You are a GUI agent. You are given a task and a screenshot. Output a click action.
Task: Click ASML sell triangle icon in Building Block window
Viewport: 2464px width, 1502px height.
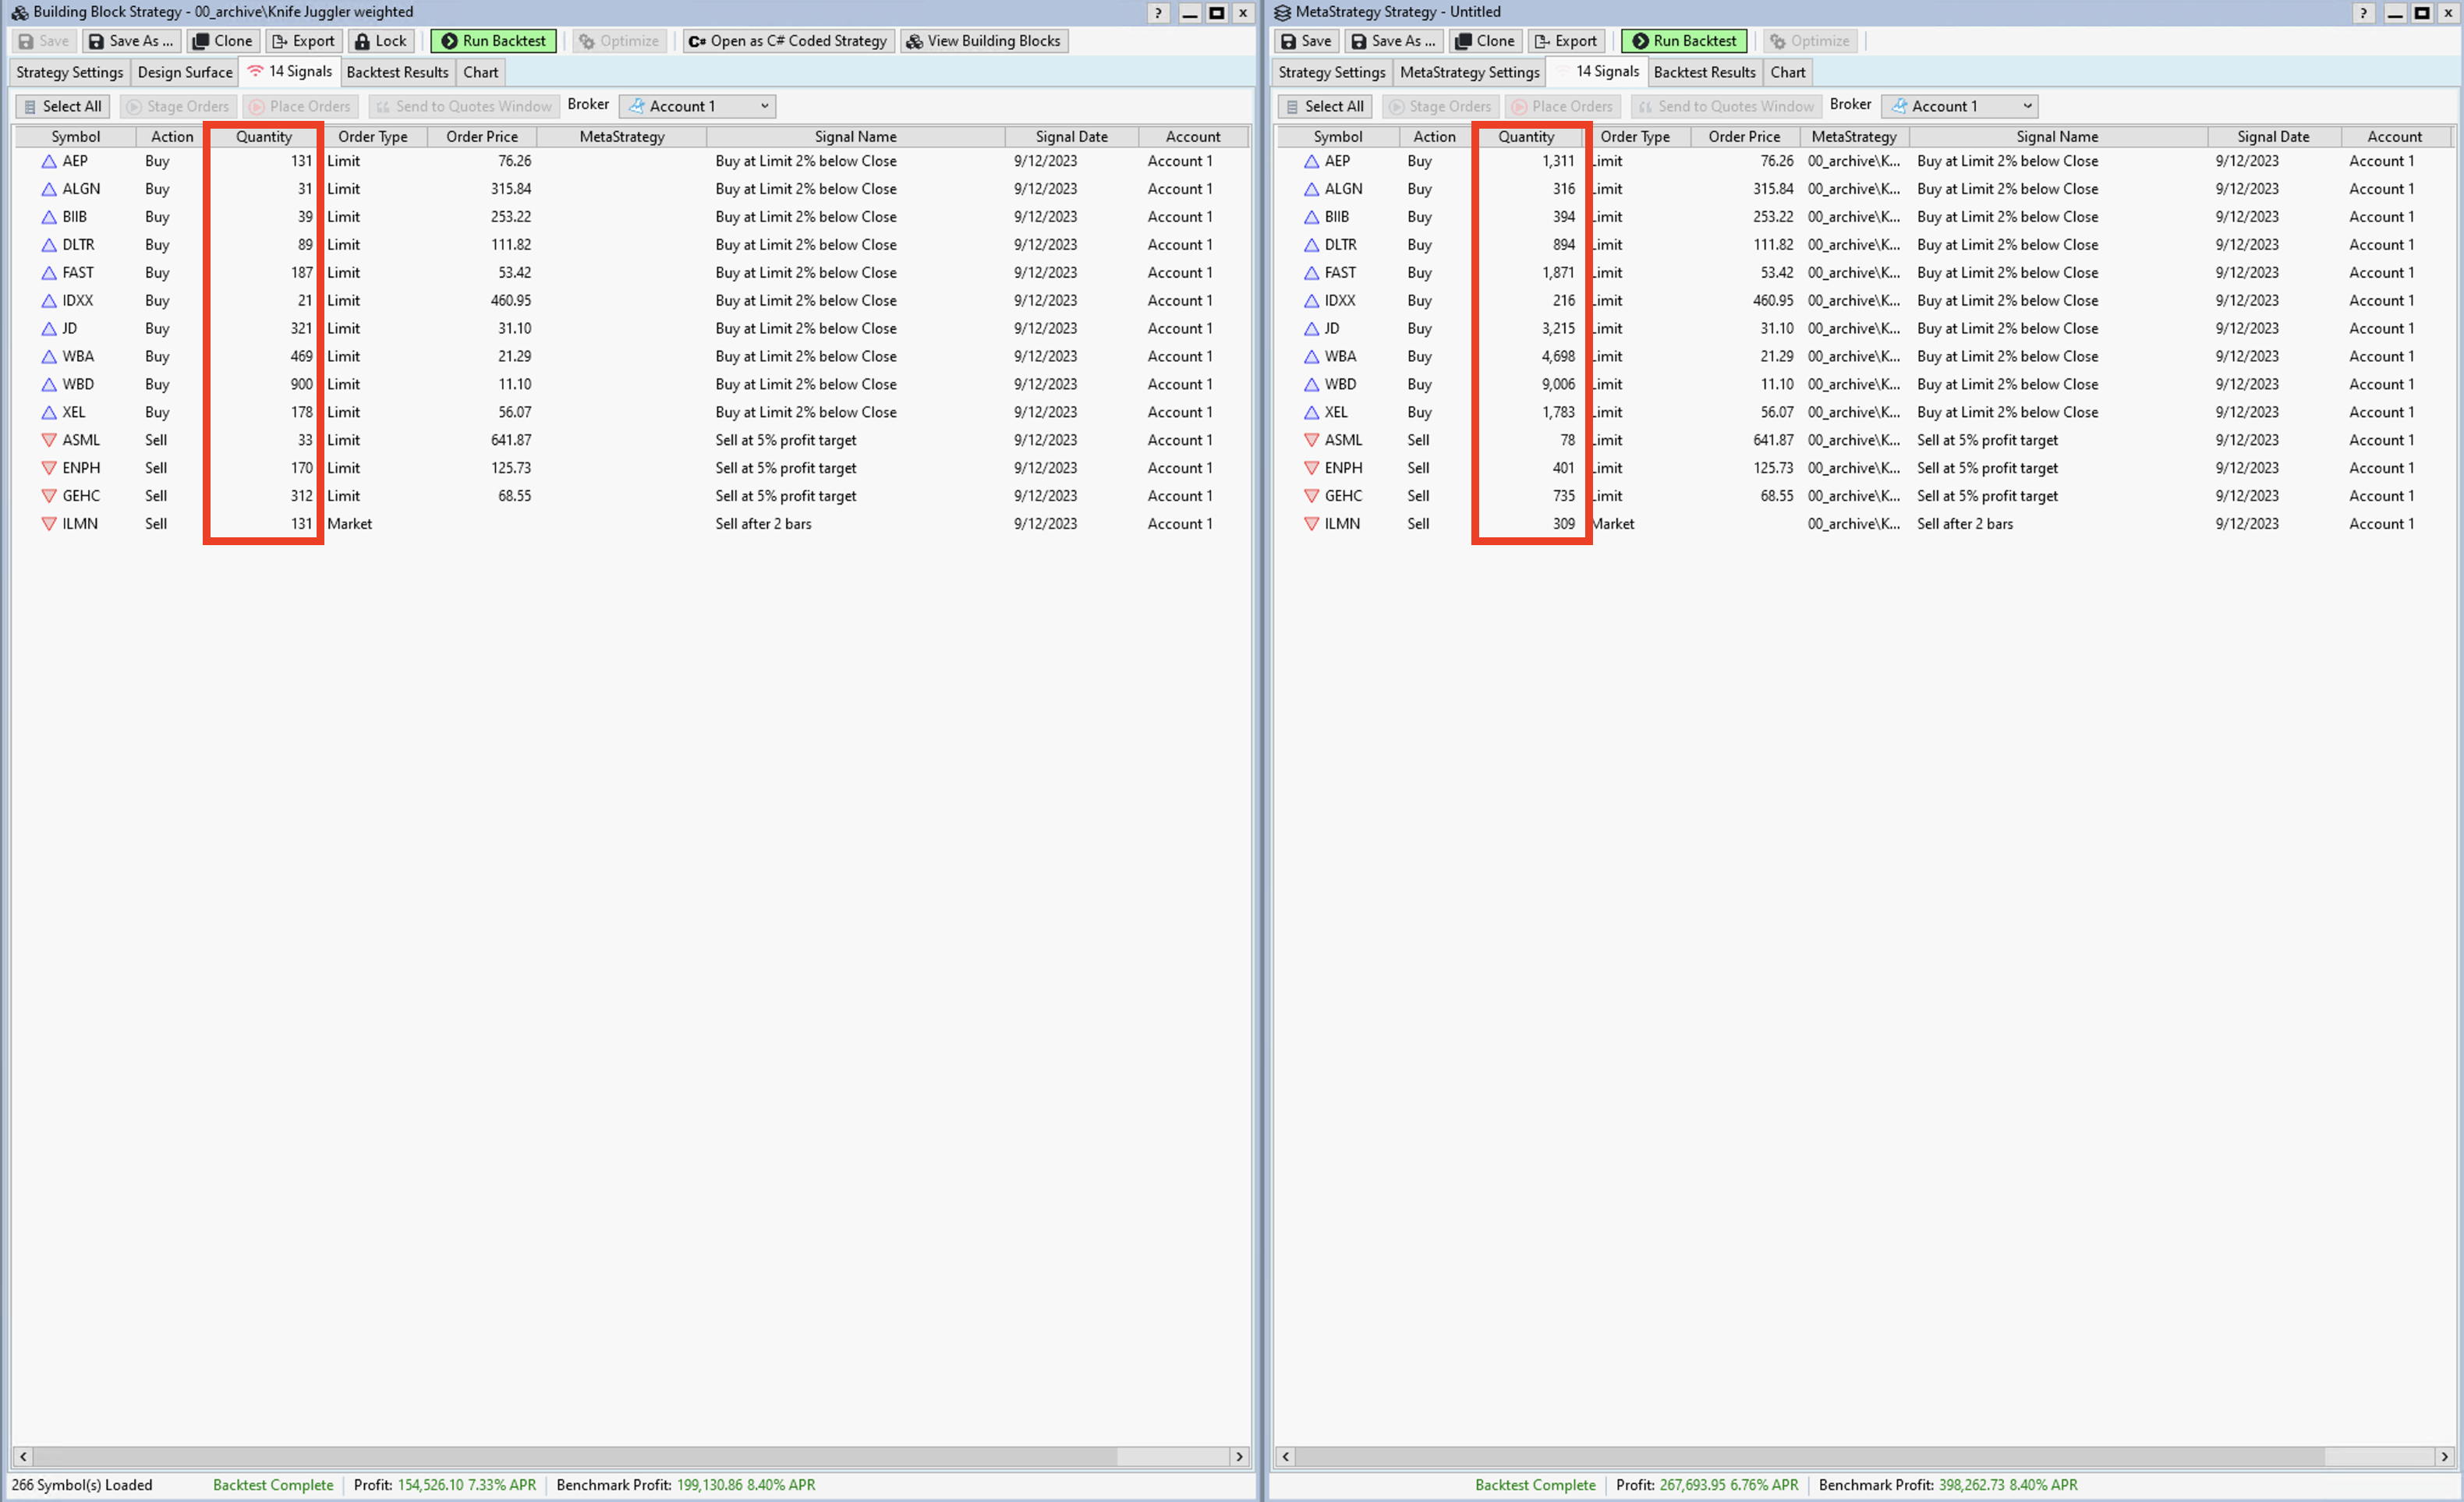tap(48, 440)
